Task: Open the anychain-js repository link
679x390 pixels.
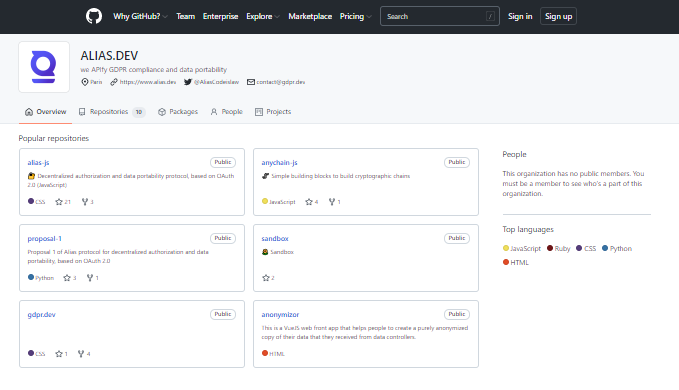Action: point(279,163)
